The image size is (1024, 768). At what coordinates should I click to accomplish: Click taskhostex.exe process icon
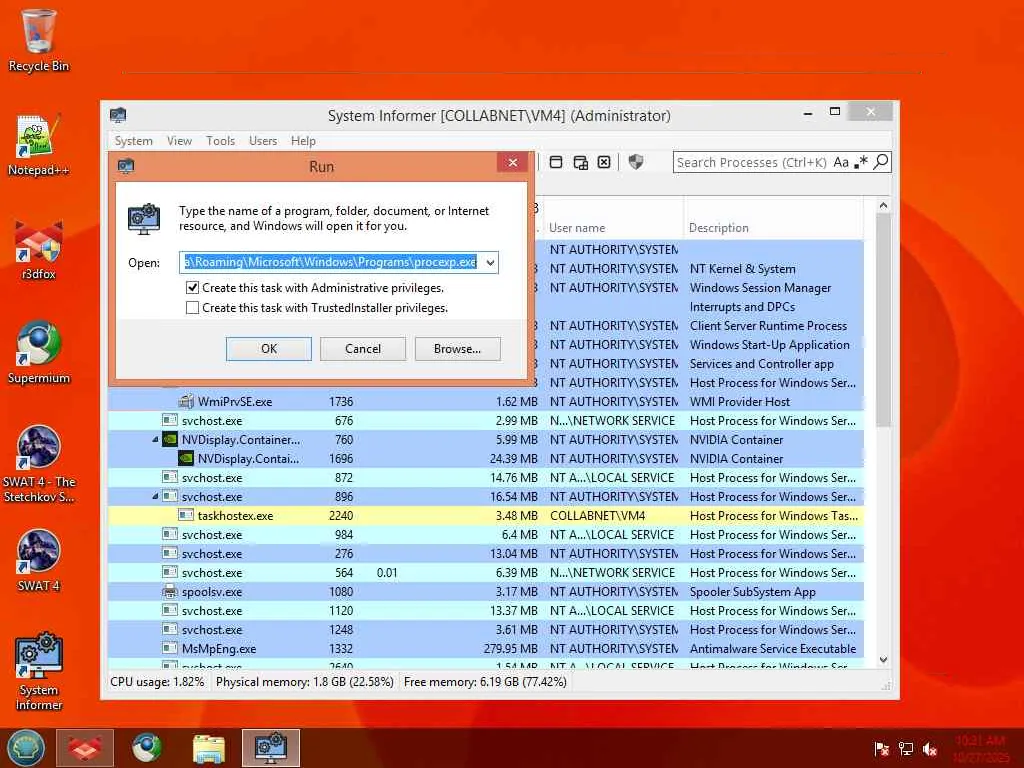pyautogui.click(x=186, y=515)
